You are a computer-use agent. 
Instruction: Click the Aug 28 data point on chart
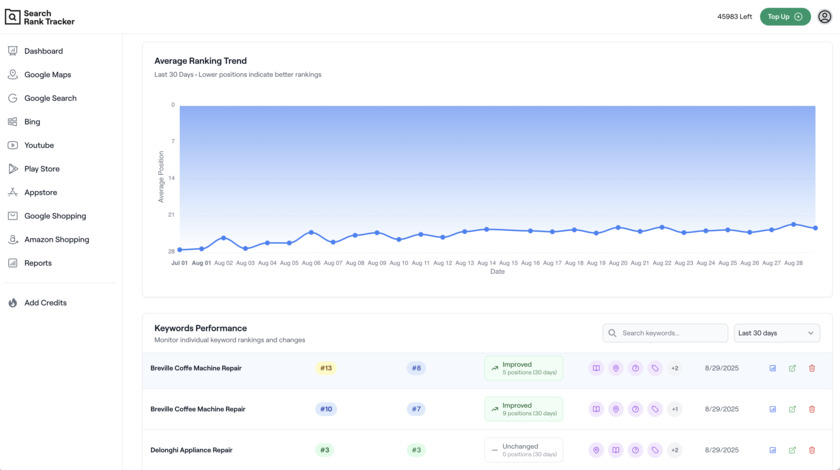(794, 225)
